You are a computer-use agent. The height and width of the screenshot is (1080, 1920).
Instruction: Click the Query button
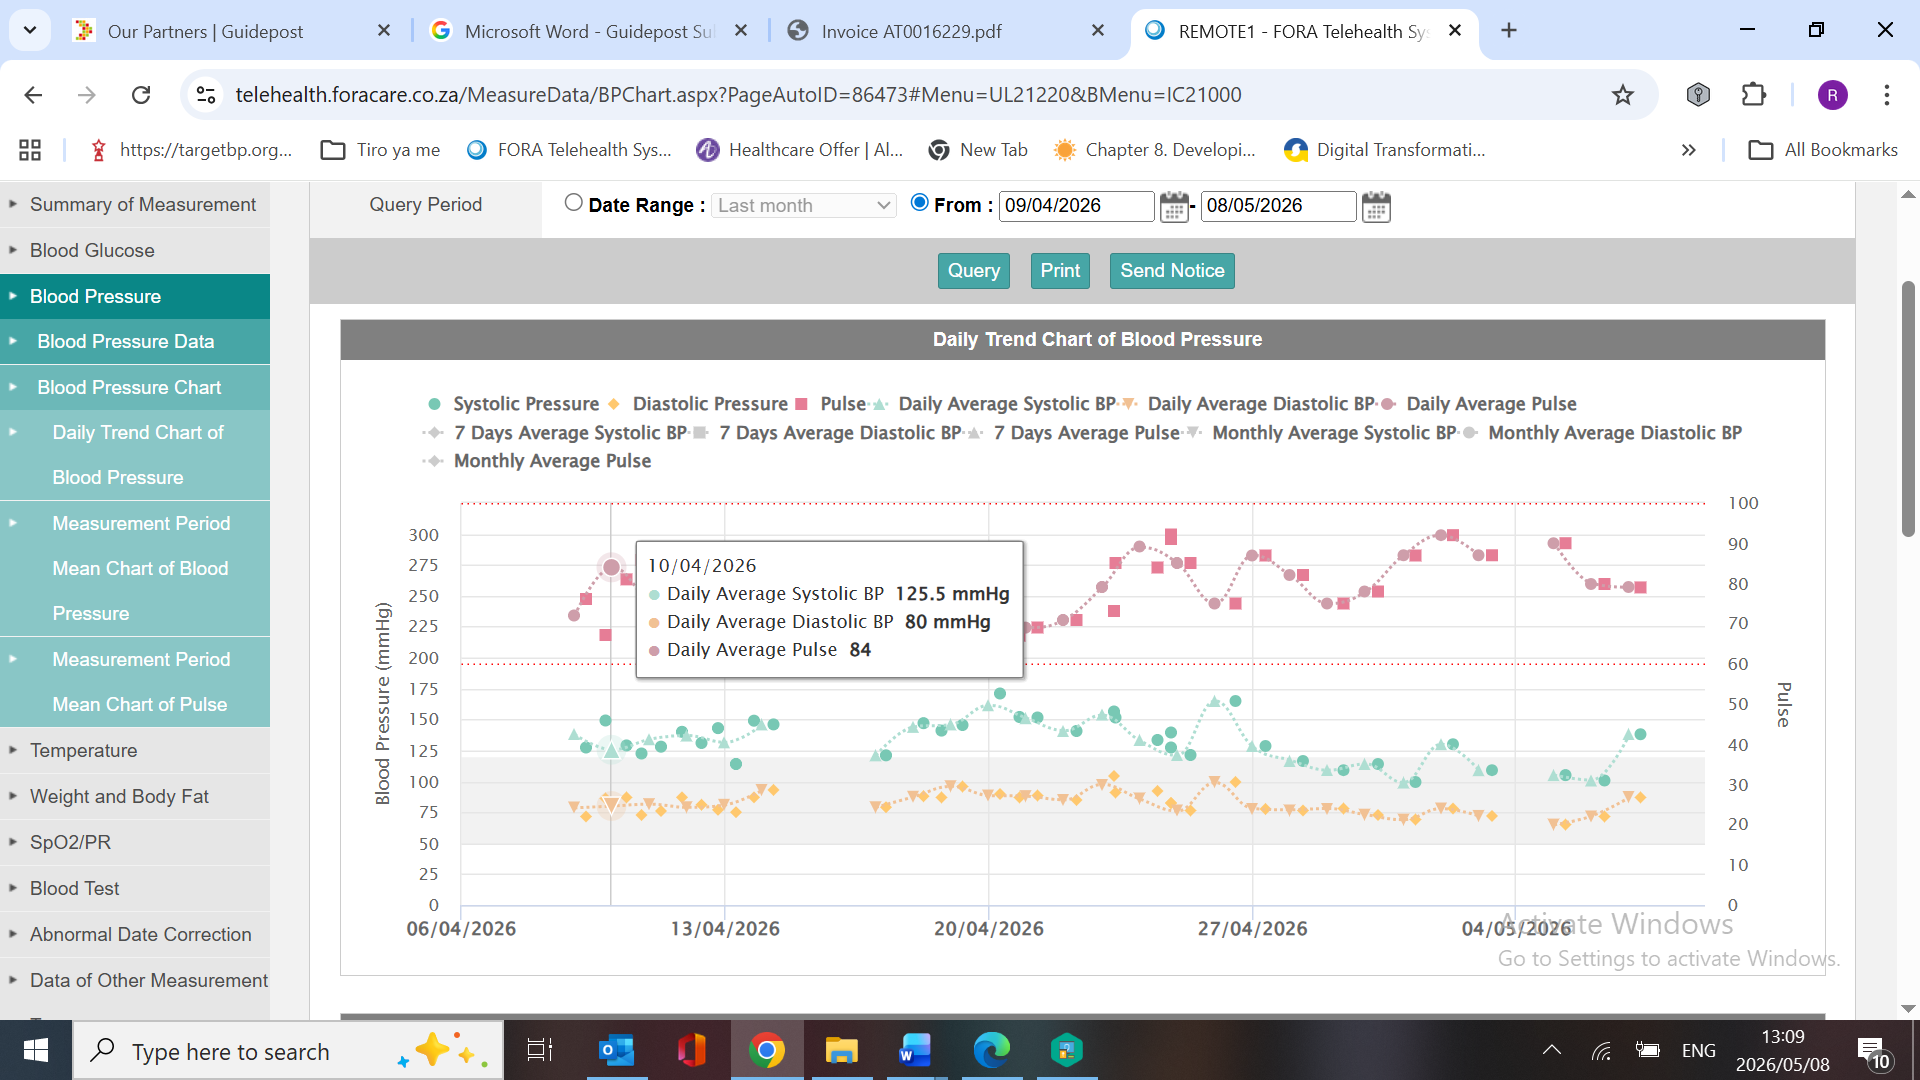pos(974,271)
